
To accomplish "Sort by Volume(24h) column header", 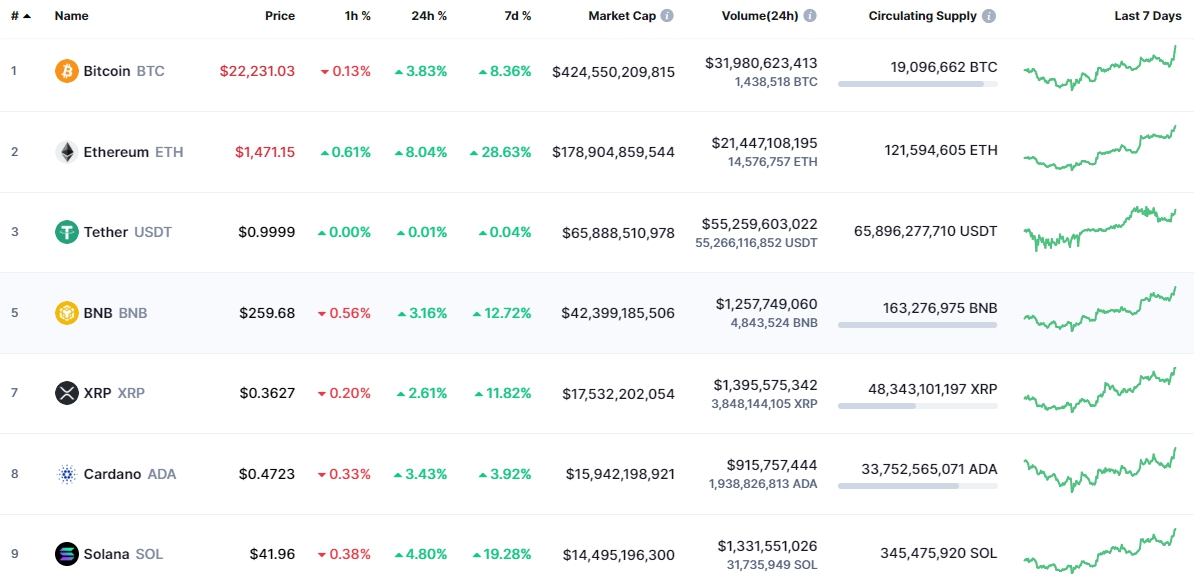I will coord(760,16).
